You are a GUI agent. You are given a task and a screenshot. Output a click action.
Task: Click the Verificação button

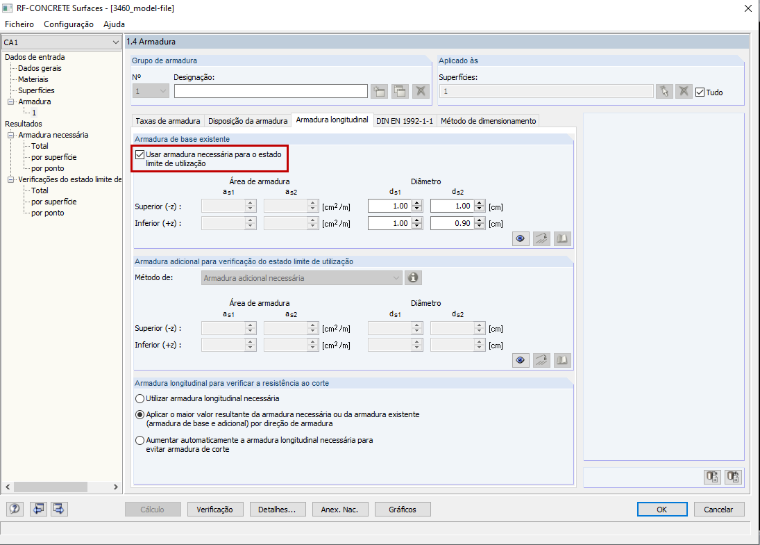[215, 510]
